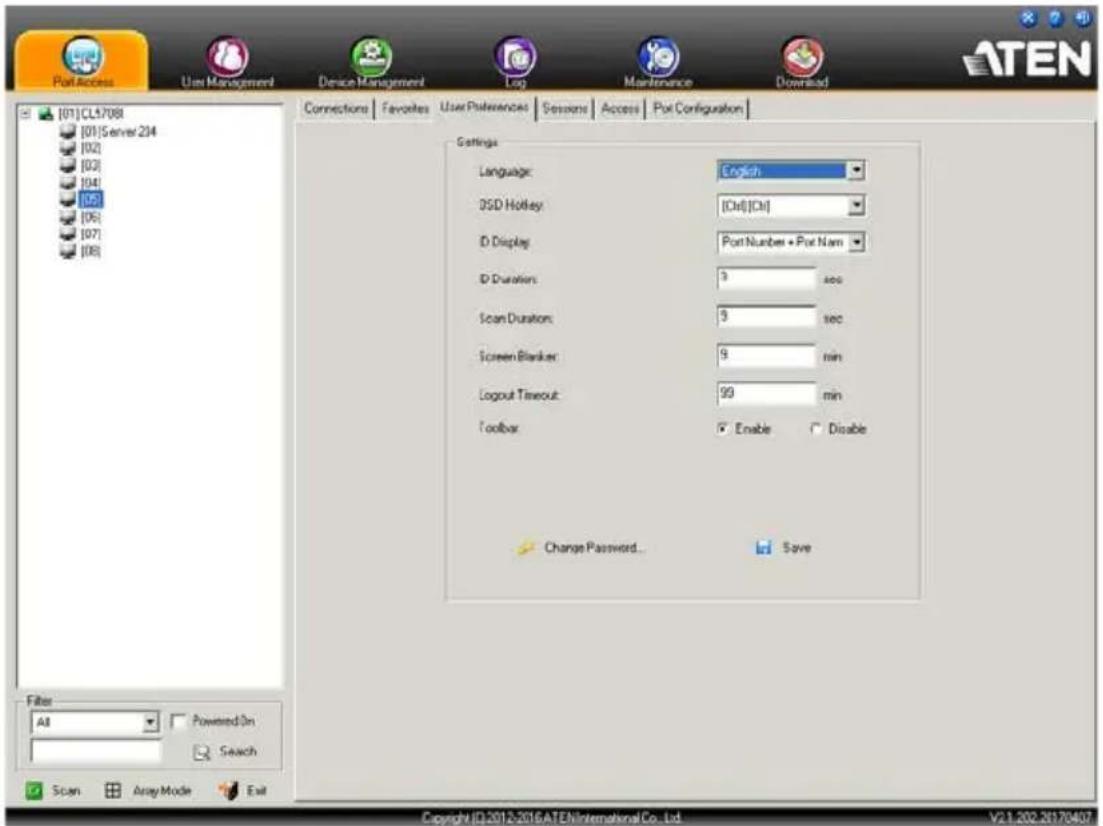Click the CL5708I switch icon in tree
This screenshot has width=1103, height=826.
46,113
